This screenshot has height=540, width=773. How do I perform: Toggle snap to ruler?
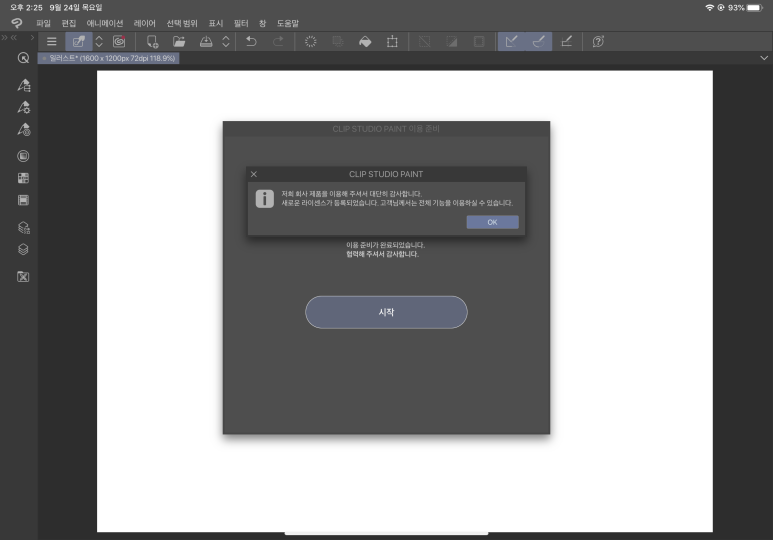click(x=511, y=41)
